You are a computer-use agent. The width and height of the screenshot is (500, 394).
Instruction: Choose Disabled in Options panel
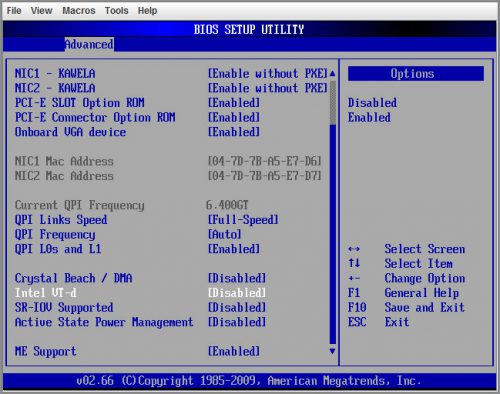coord(372,103)
